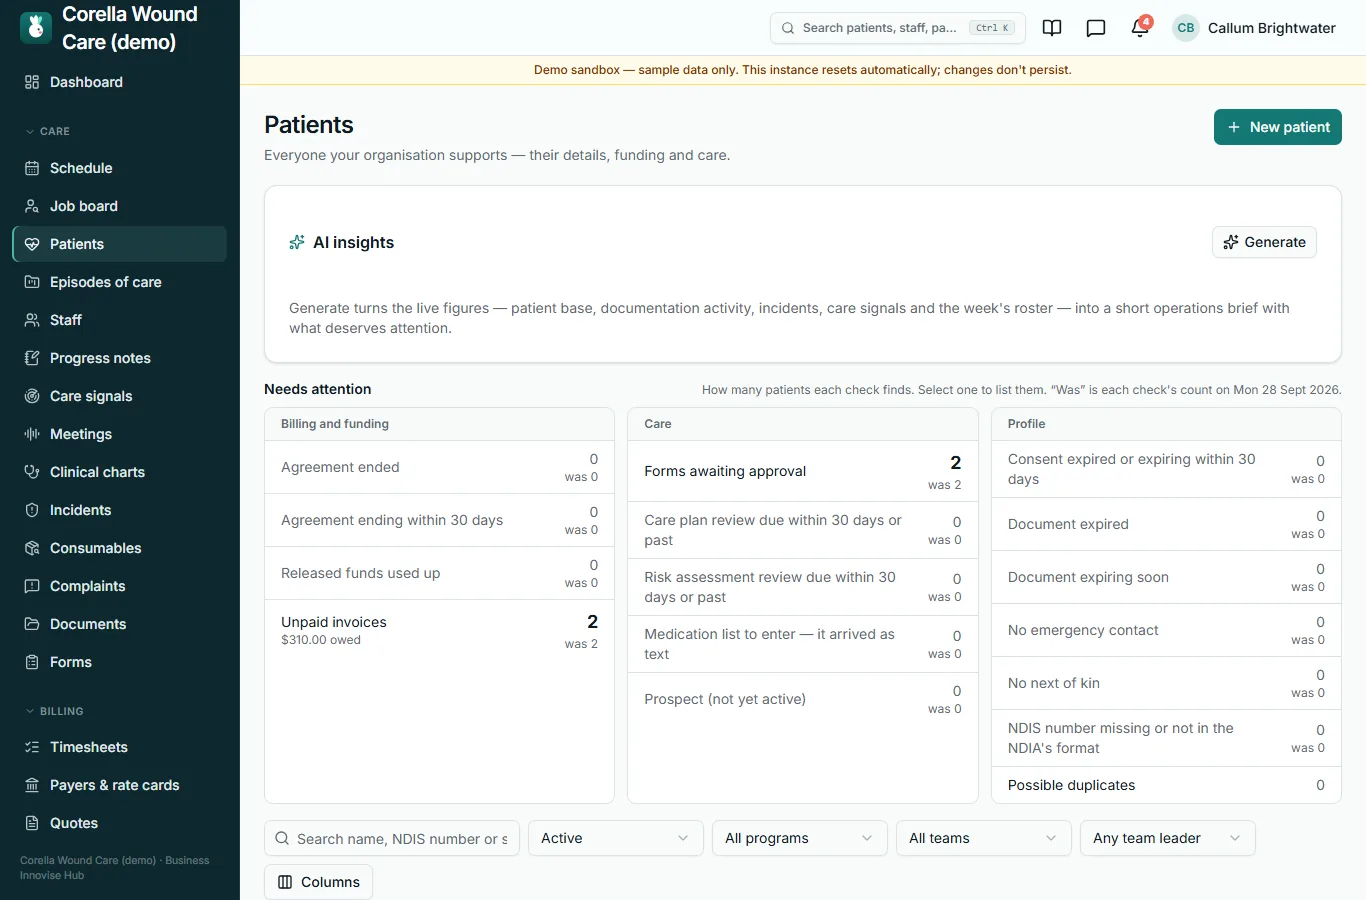Screen dimensions: 1366x900
Task: Select the Prospect (not yet active) check
Action: 802,699
